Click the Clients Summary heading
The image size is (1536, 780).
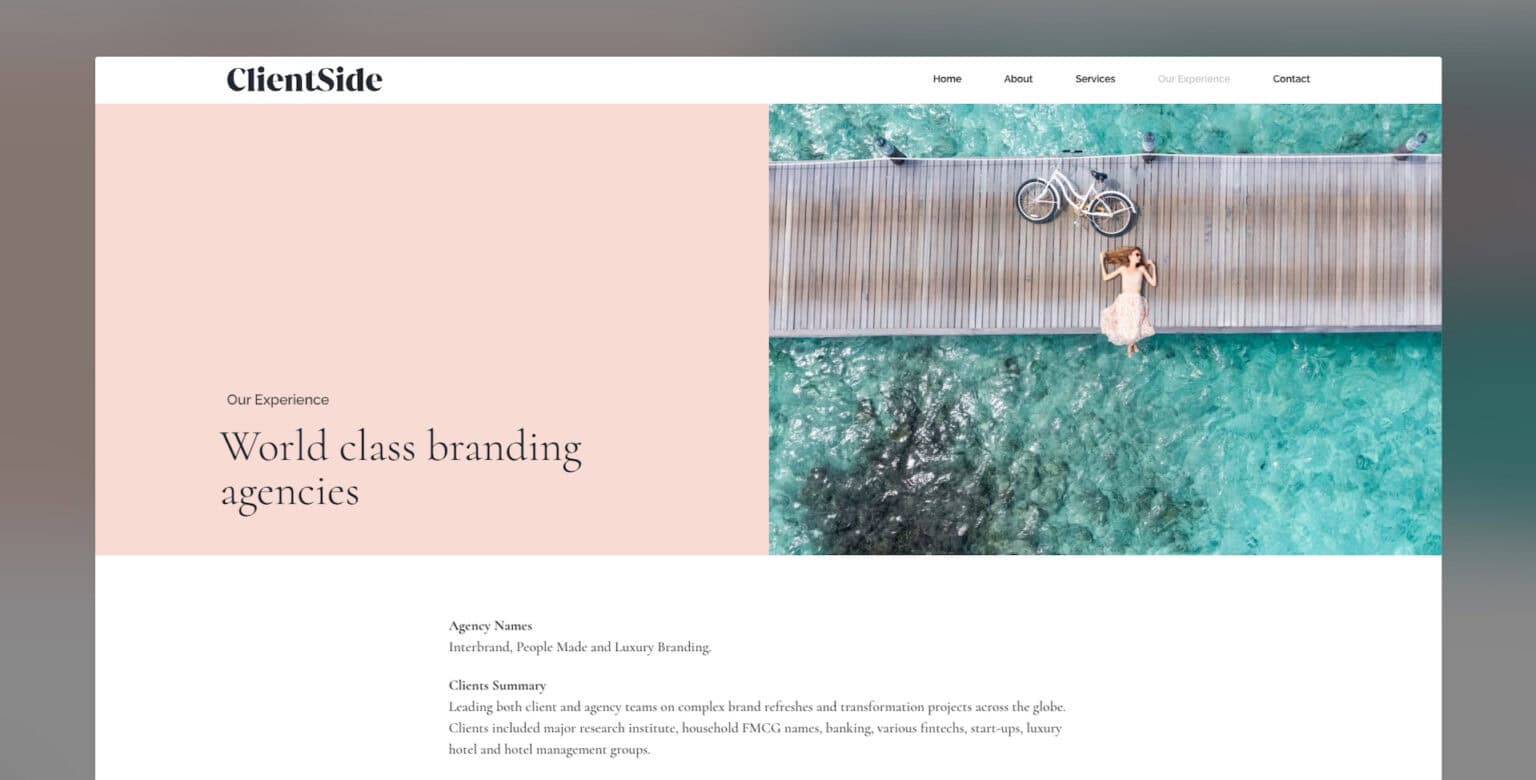[x=497, y=686]
